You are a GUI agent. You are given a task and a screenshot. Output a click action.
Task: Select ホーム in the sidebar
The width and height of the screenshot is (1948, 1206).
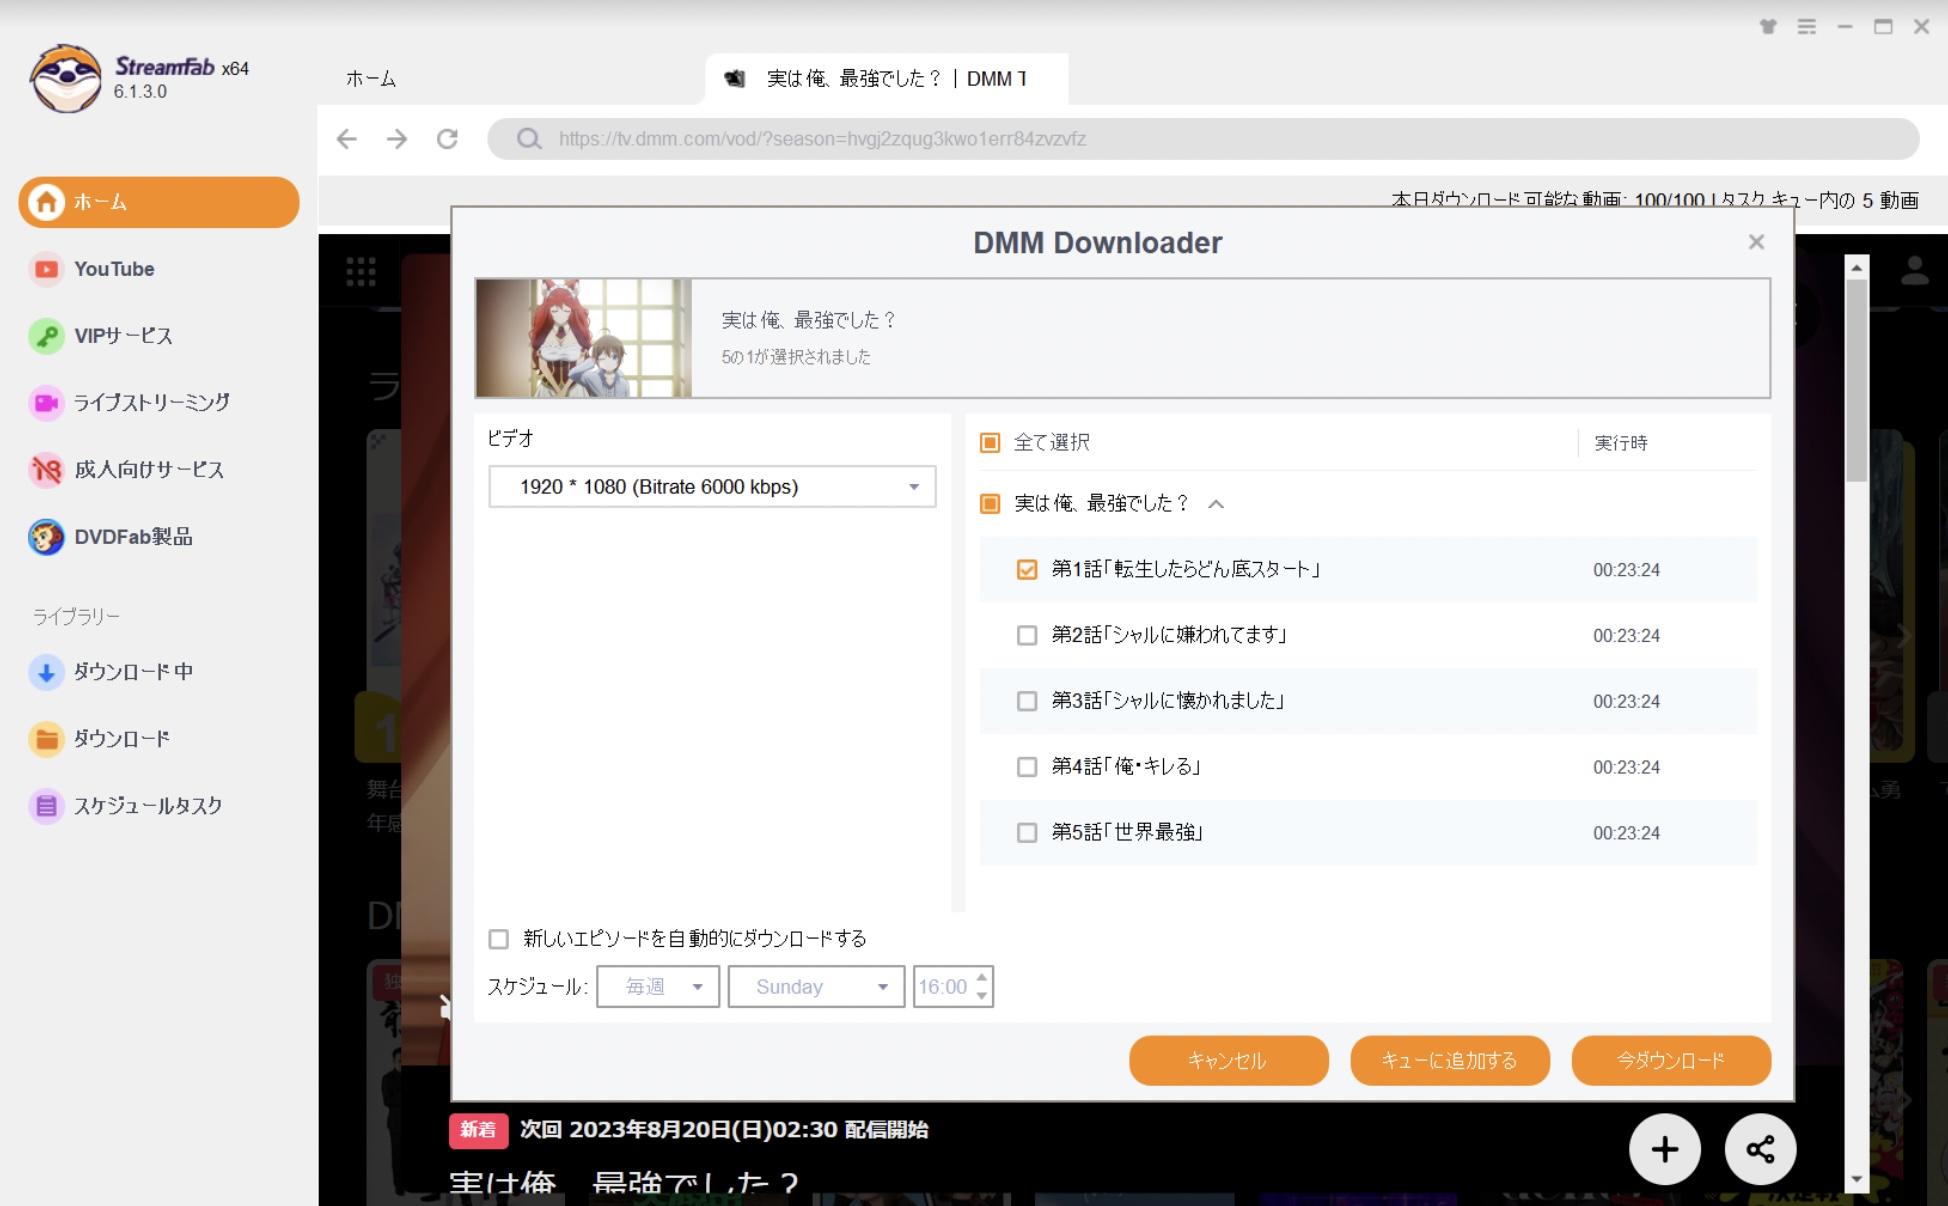coord(158,202)
